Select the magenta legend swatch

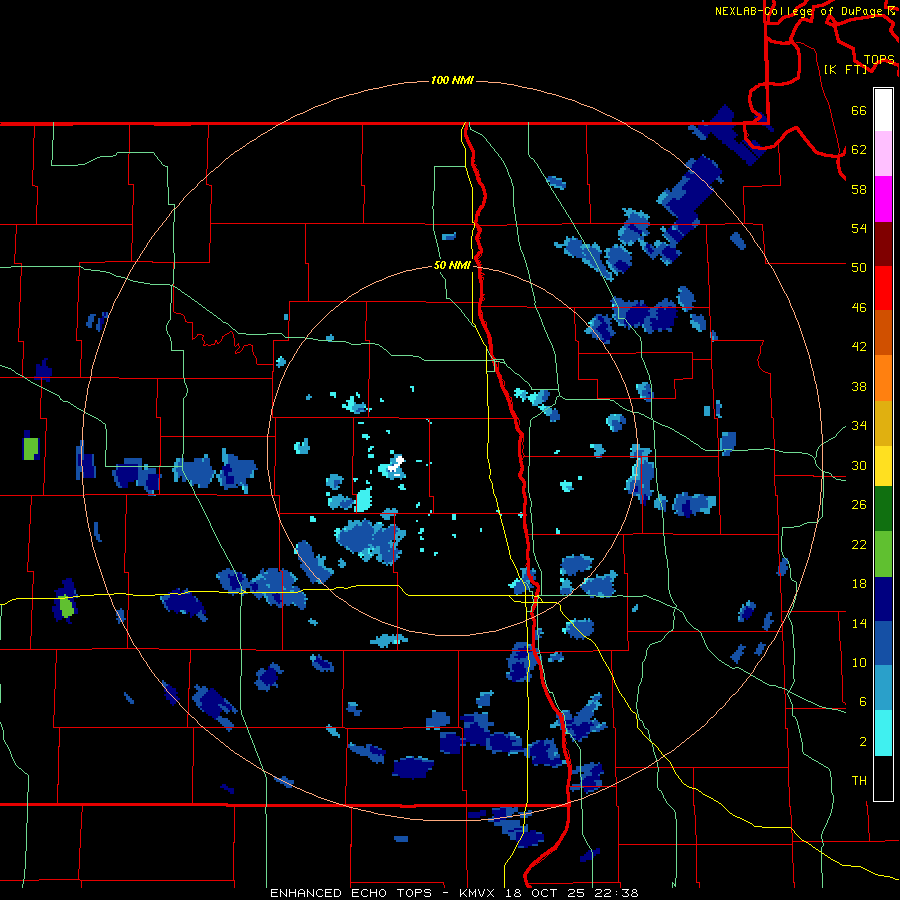click(x=883, y=199)
